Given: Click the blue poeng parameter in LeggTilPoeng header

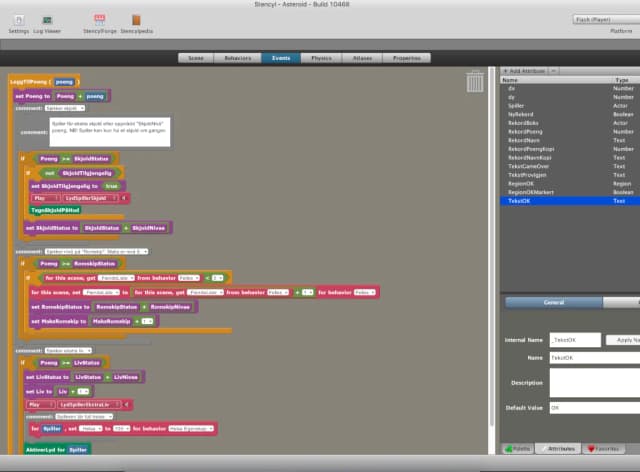Looking at the screenshot, I should [x=64, y=82].
